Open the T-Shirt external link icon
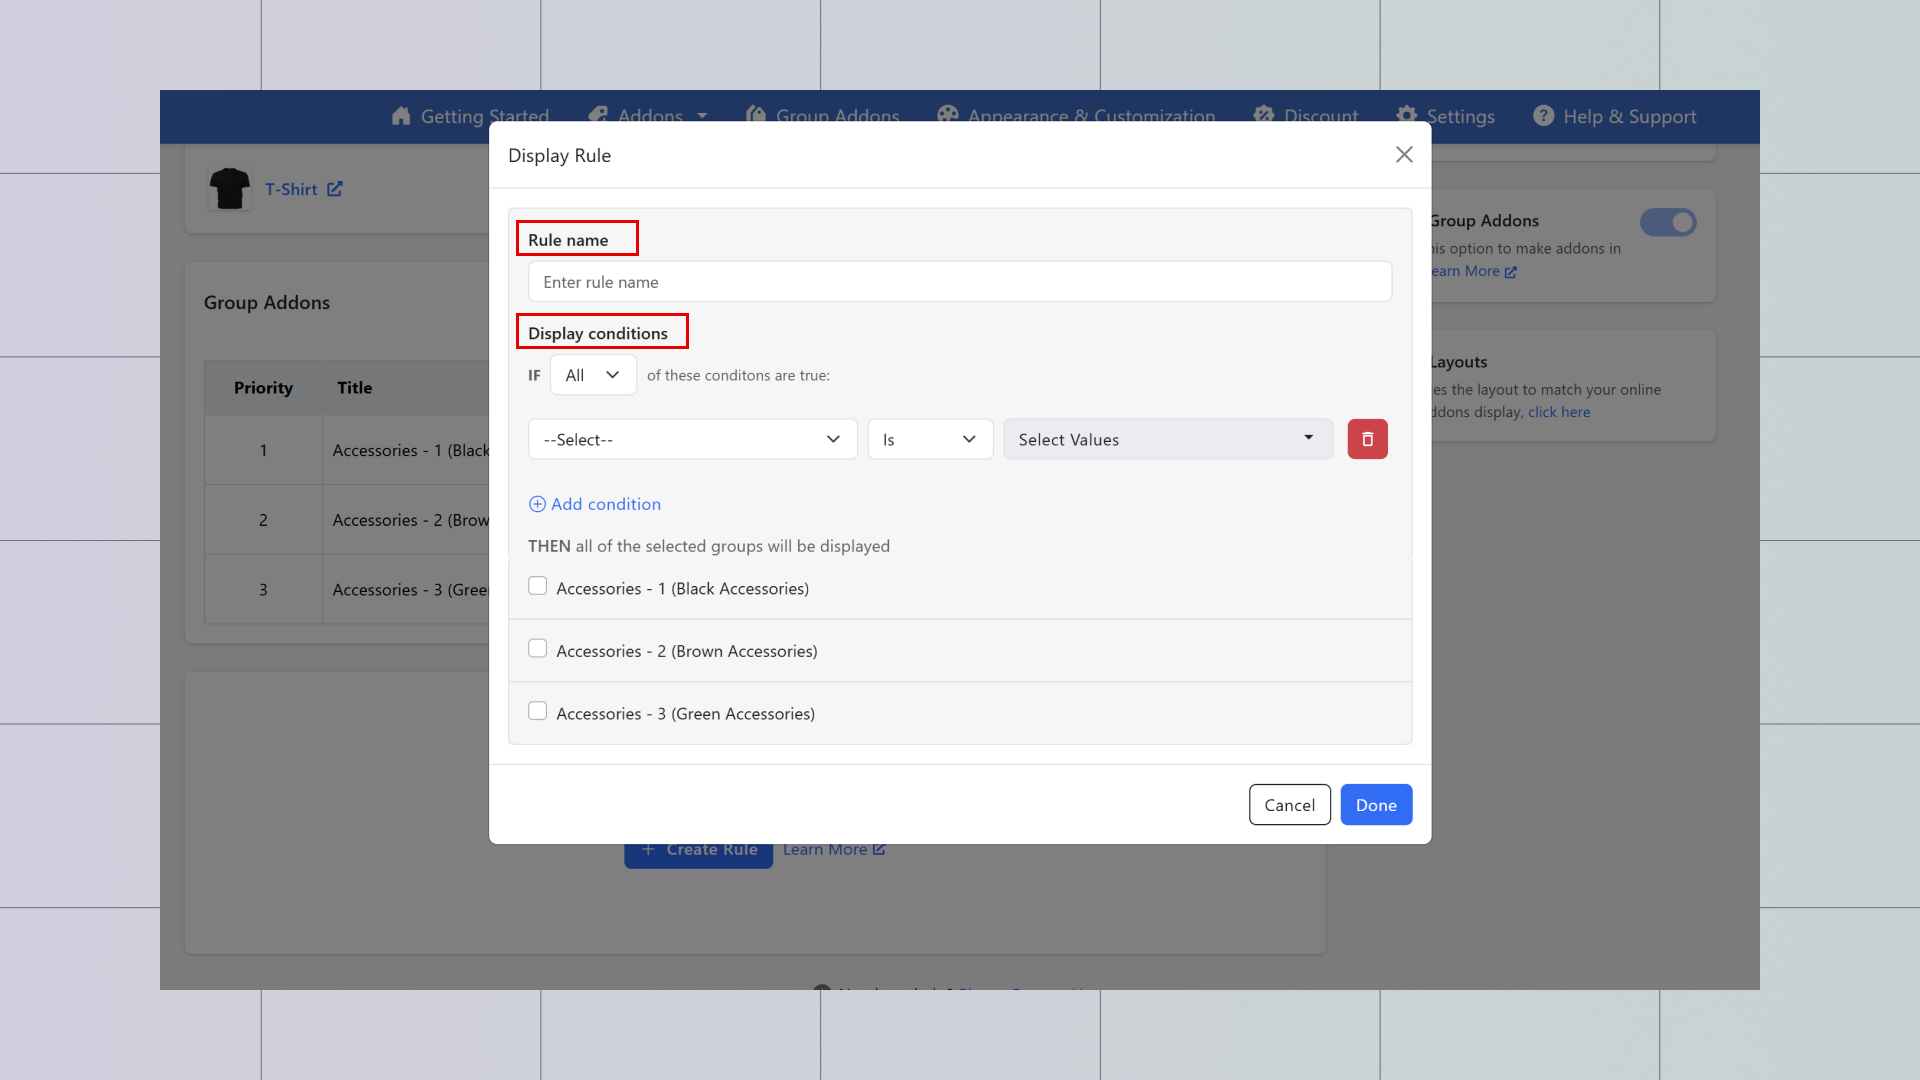The height and width of the screenshot is (1080, 1920). pyautogui.click(x=335, y=189)
